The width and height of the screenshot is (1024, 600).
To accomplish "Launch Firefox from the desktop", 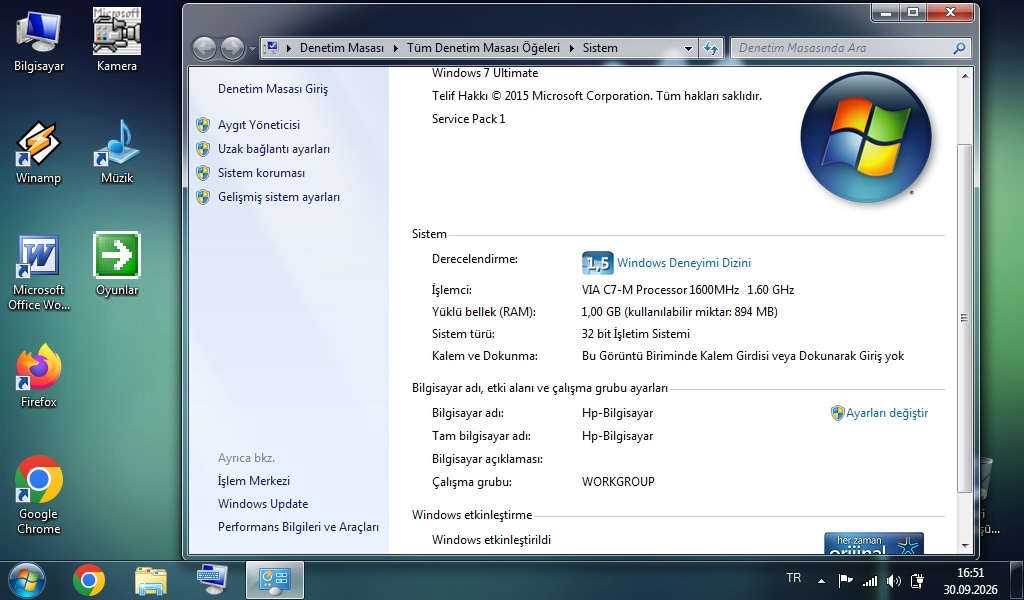I will [39, 377].
